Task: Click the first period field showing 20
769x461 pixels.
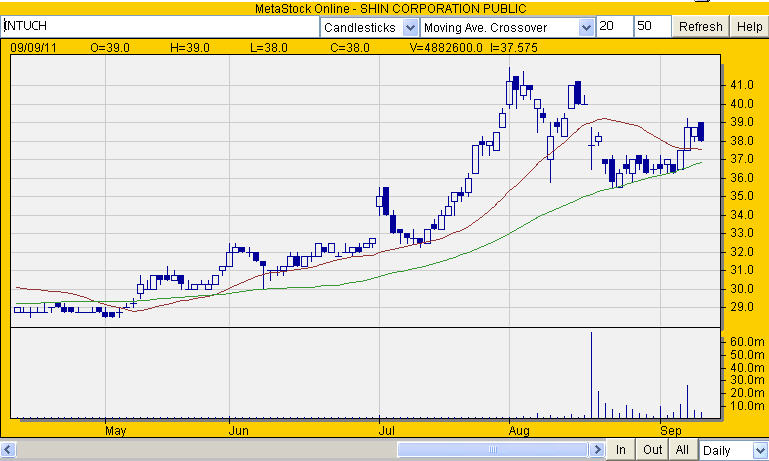Action: pos(615,26)
